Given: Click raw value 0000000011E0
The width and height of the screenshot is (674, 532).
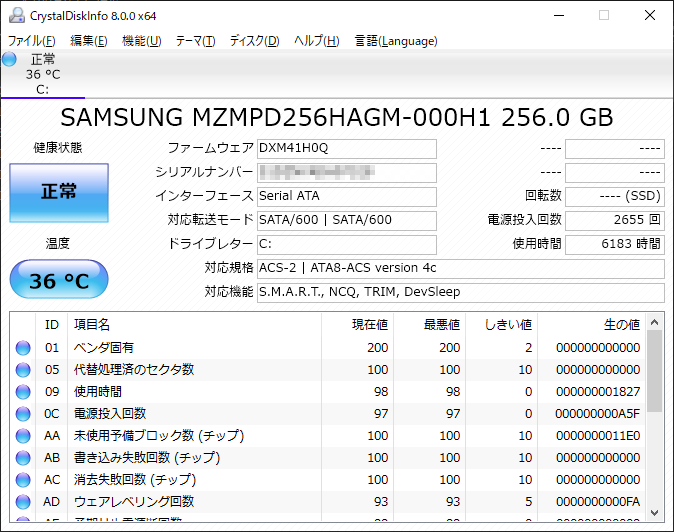Looking at the screenshot, I should coord(598,436).
